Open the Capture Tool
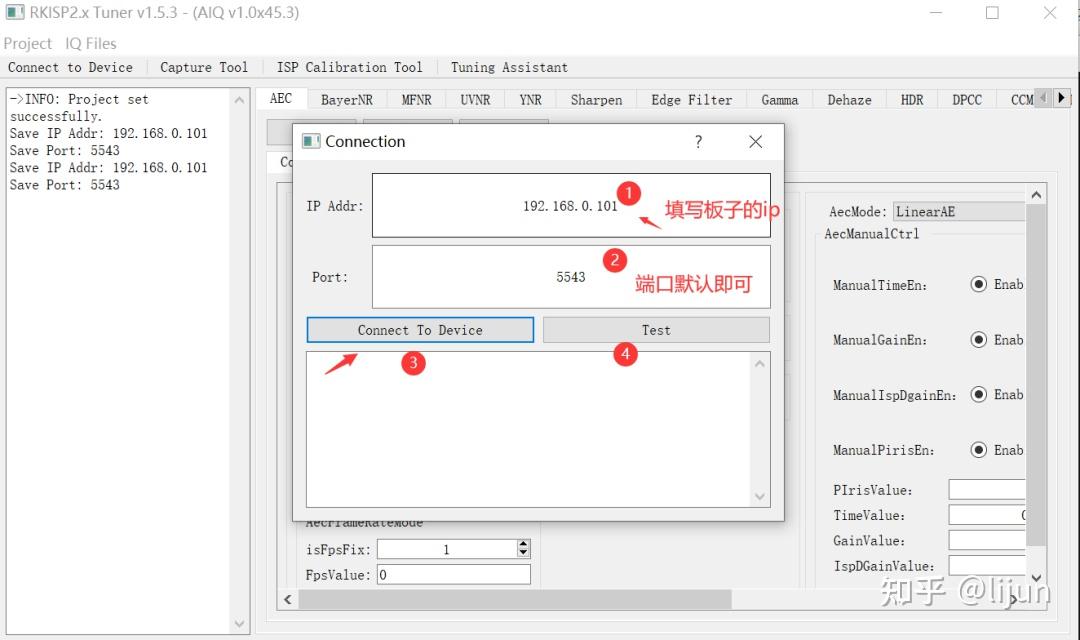Viewport: 1080px width, 640px height. (x=204, y=67)
